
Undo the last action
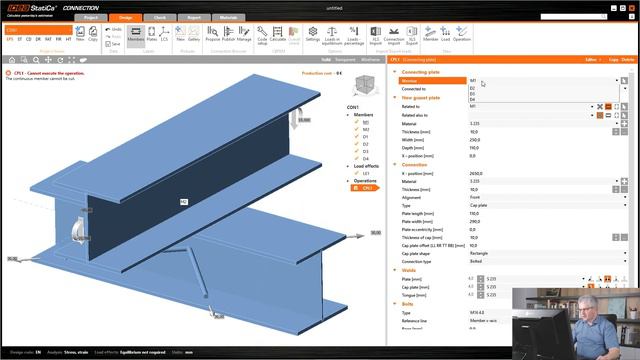[x=113, y=29]
